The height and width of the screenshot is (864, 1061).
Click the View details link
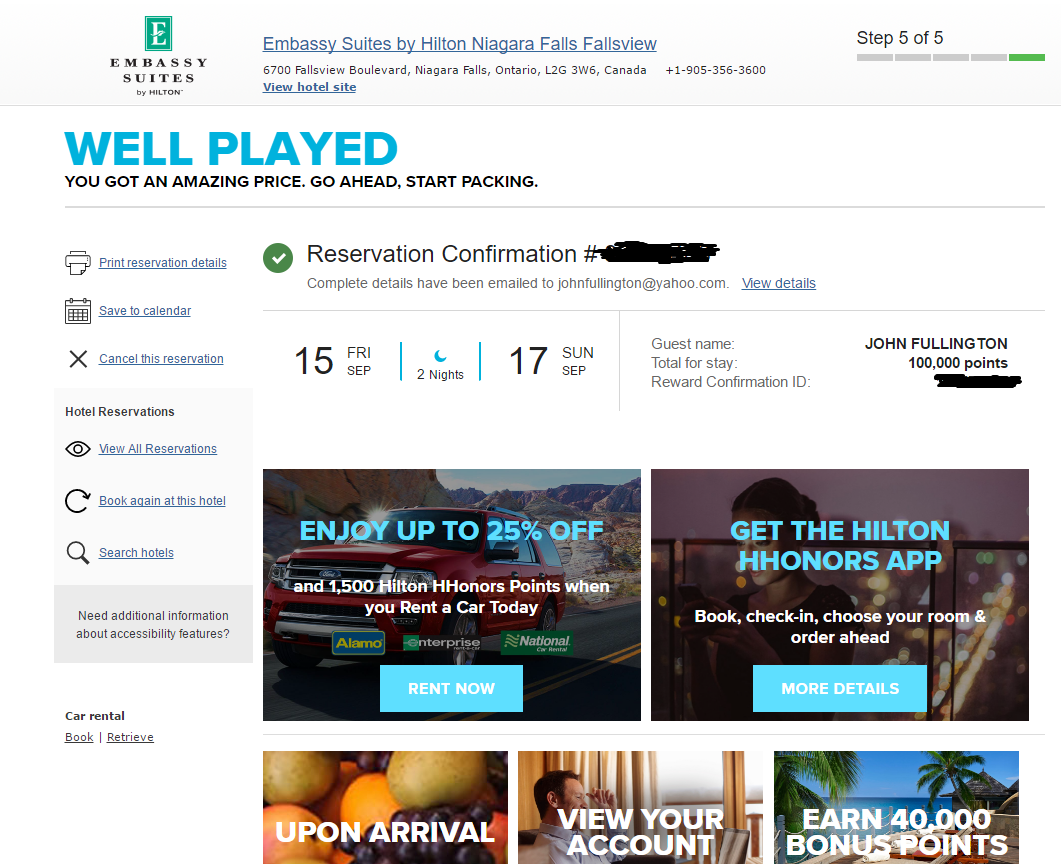[x=779, y=283]
